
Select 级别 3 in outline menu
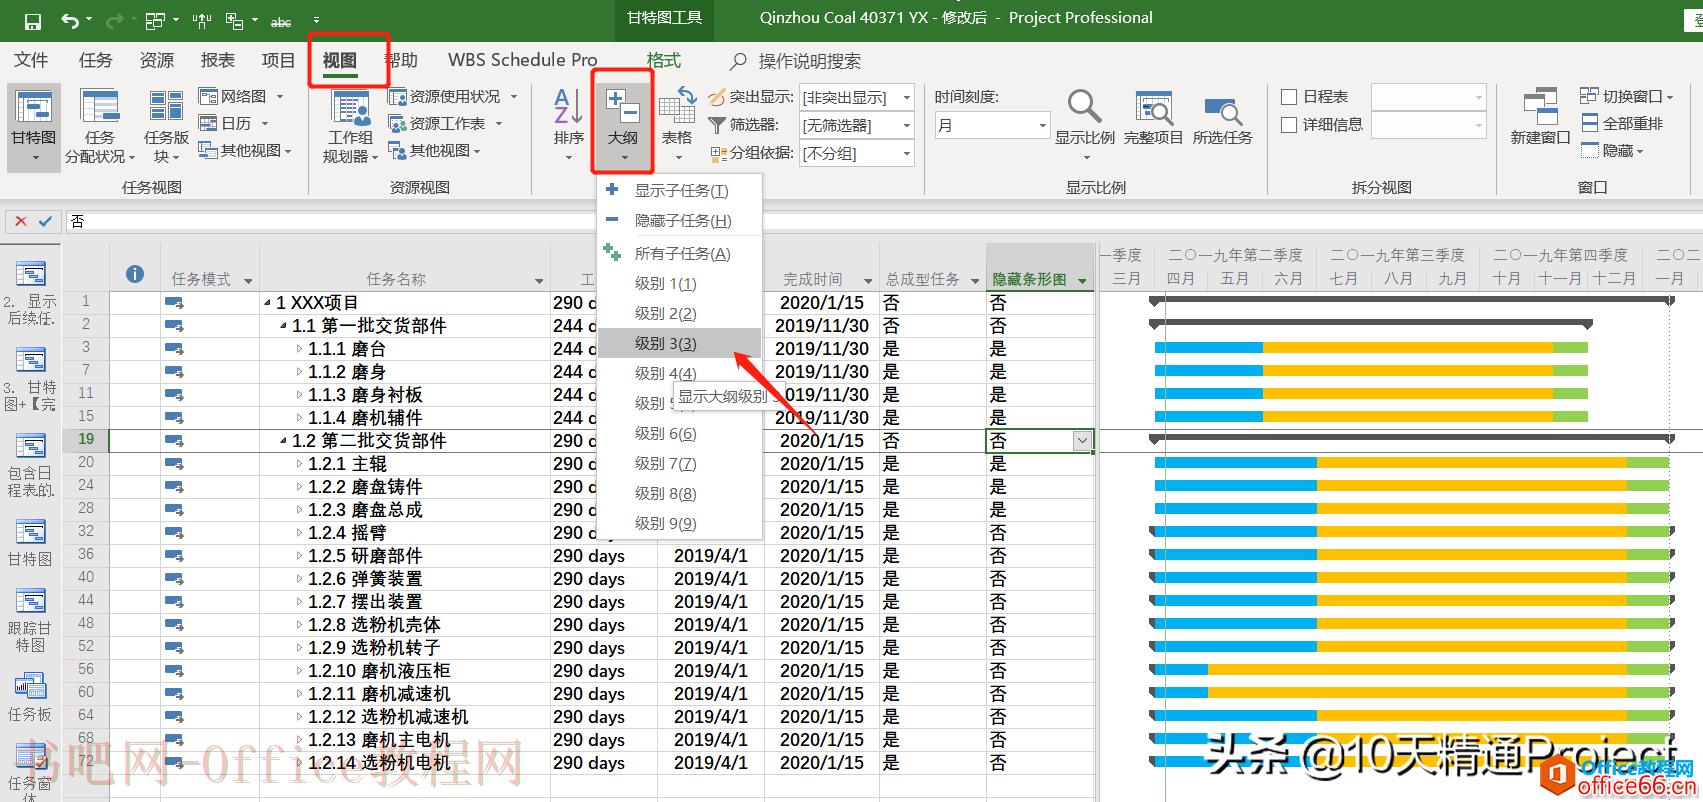pyautogui.click(x=679, y=343)
